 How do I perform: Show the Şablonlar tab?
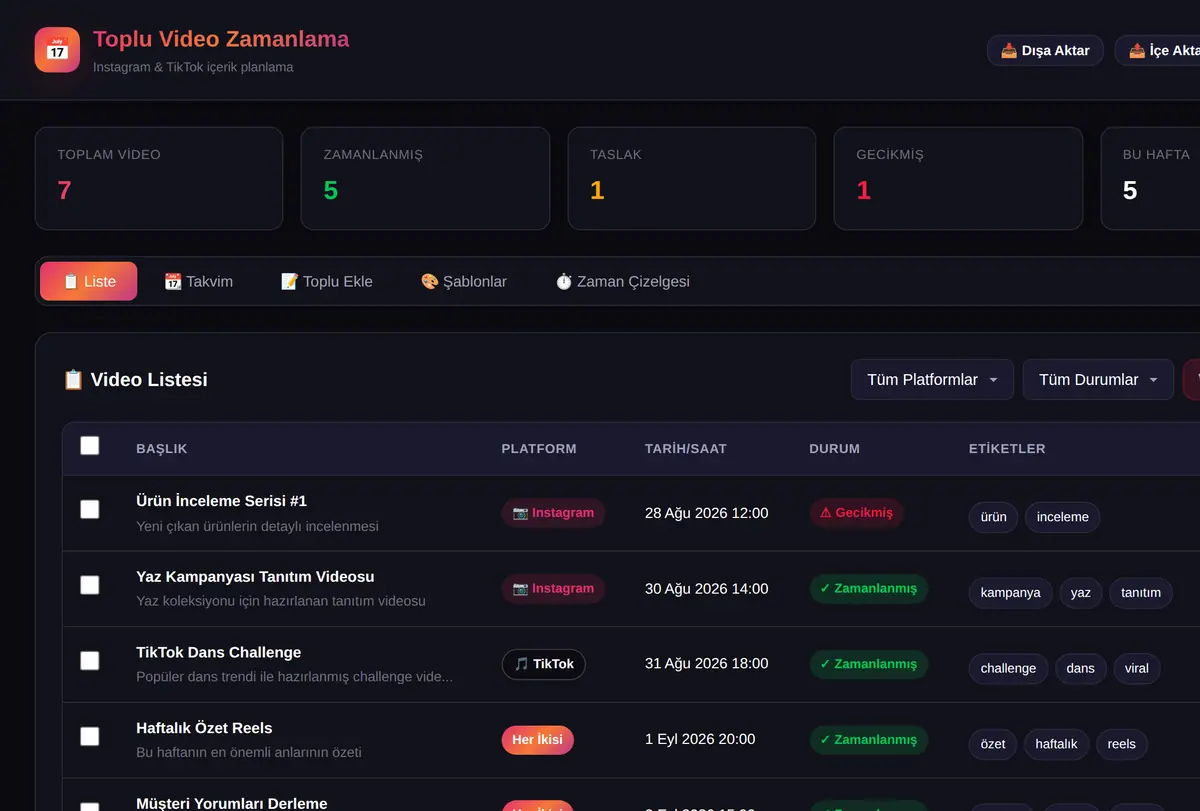pos(464,281)
